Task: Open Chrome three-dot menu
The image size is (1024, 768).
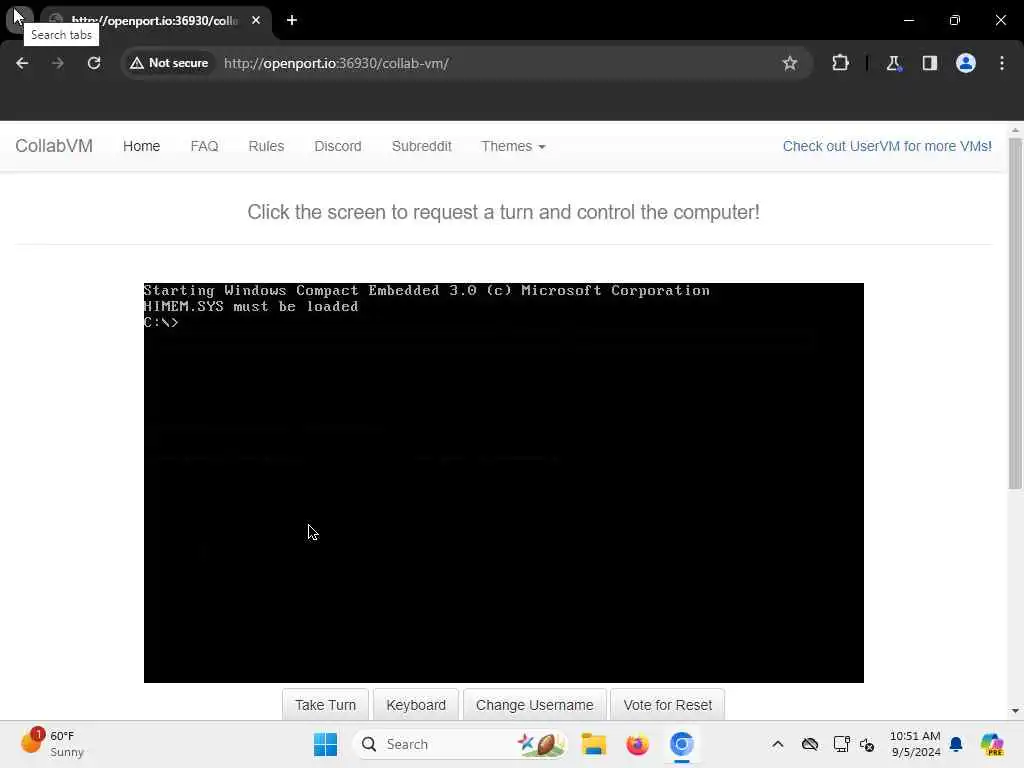Action: tap(1002, 63)
